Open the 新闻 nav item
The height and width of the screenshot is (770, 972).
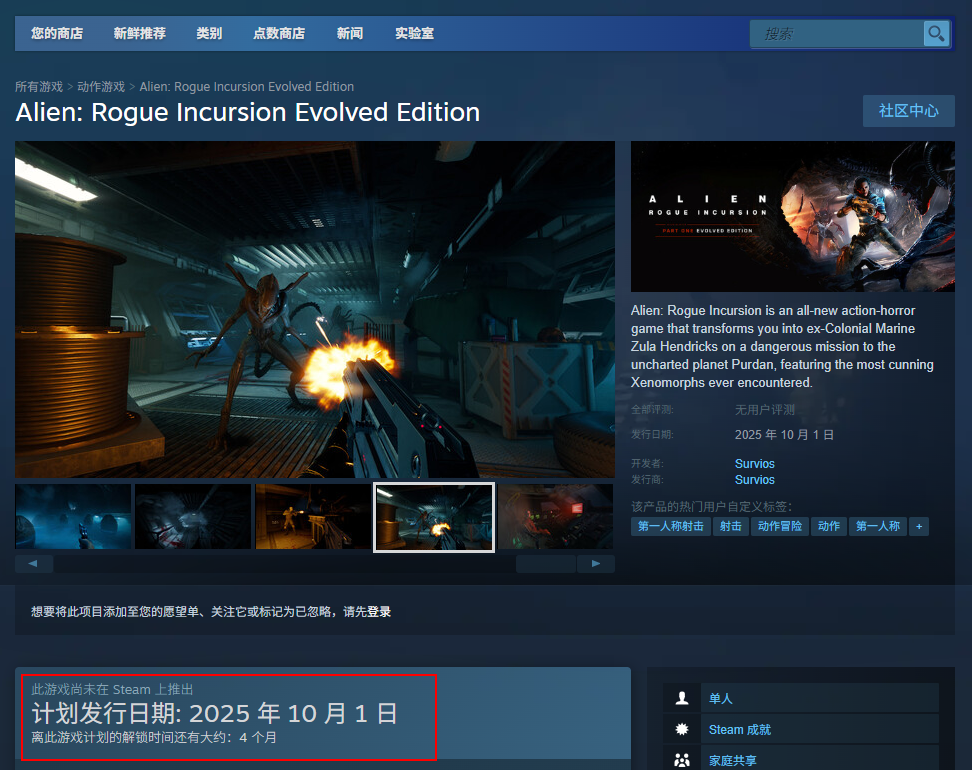pos(350,33)
